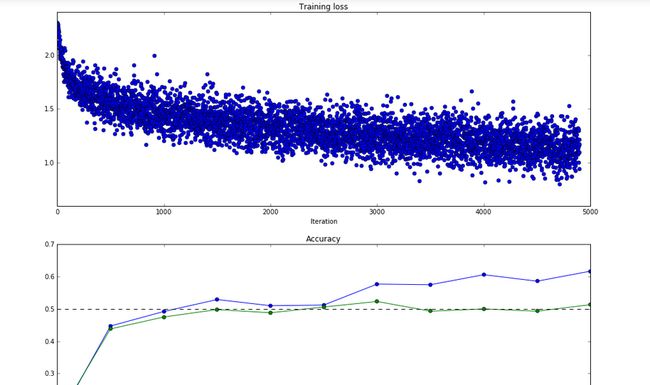Select the 1.0 tick label on loss axis
650x385 pixels.
point(49,163)
